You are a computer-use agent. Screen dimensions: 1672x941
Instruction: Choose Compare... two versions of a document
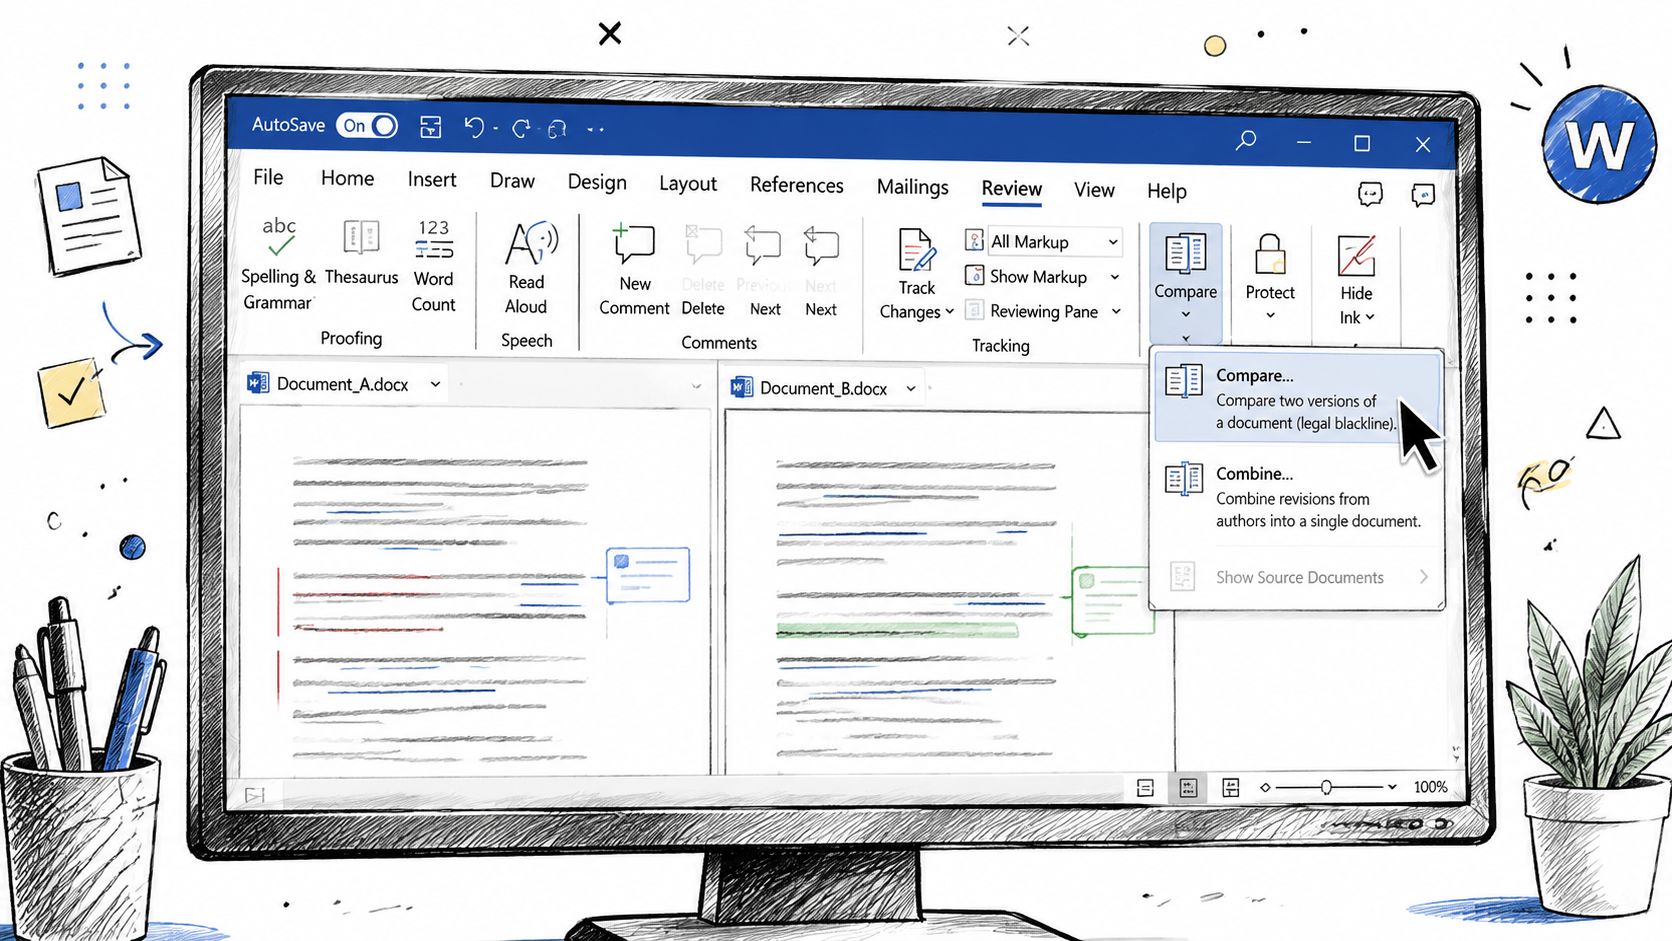1297,398
